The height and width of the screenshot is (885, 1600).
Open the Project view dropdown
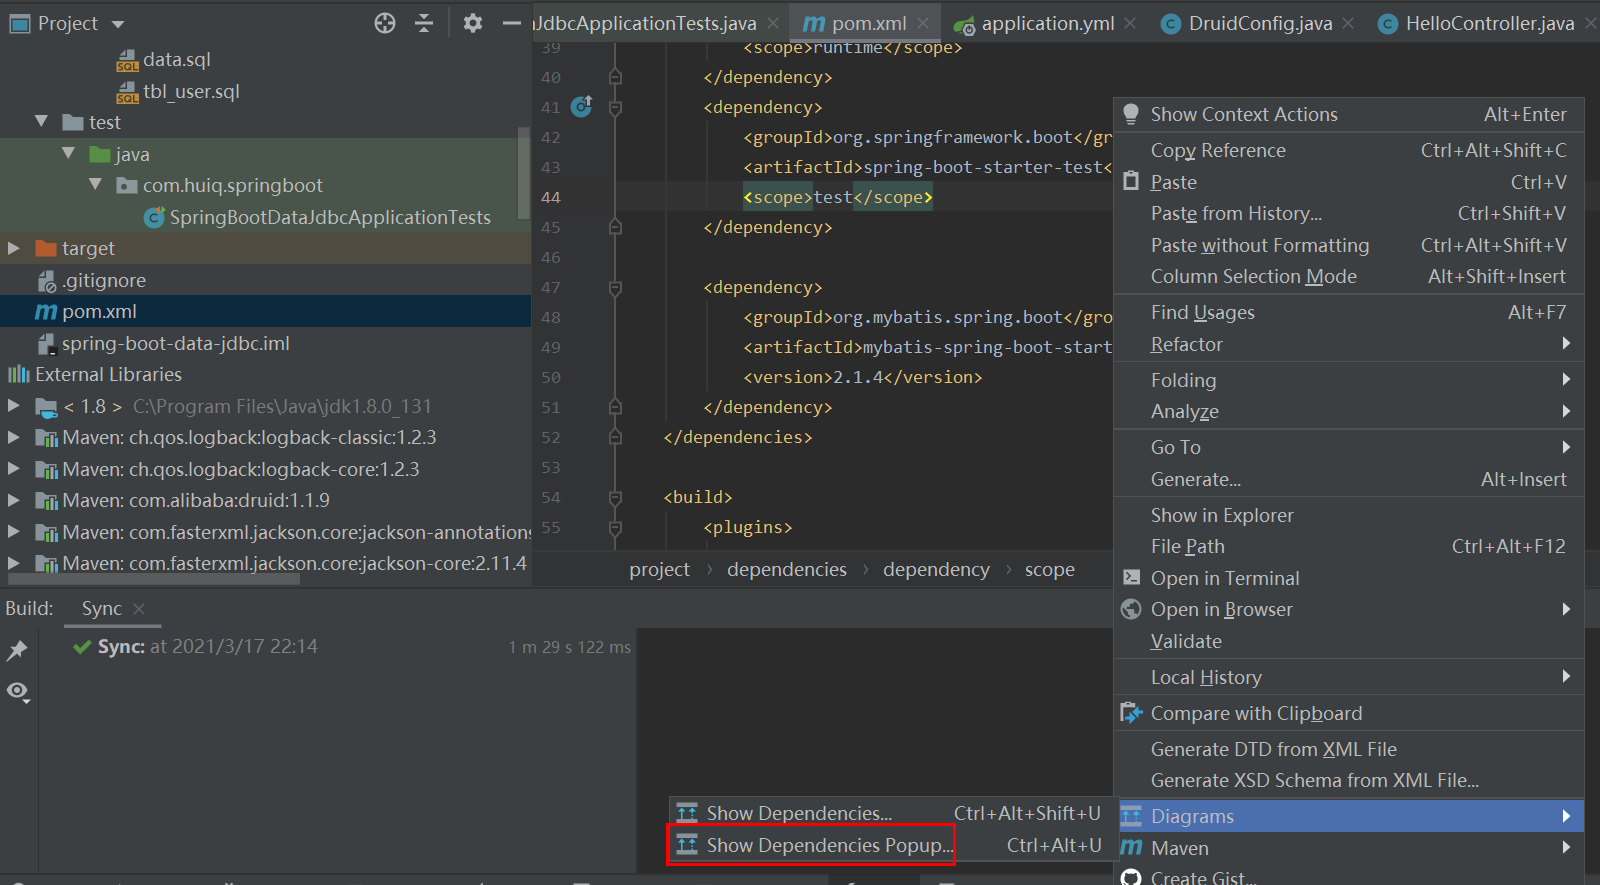click(118, 24)
